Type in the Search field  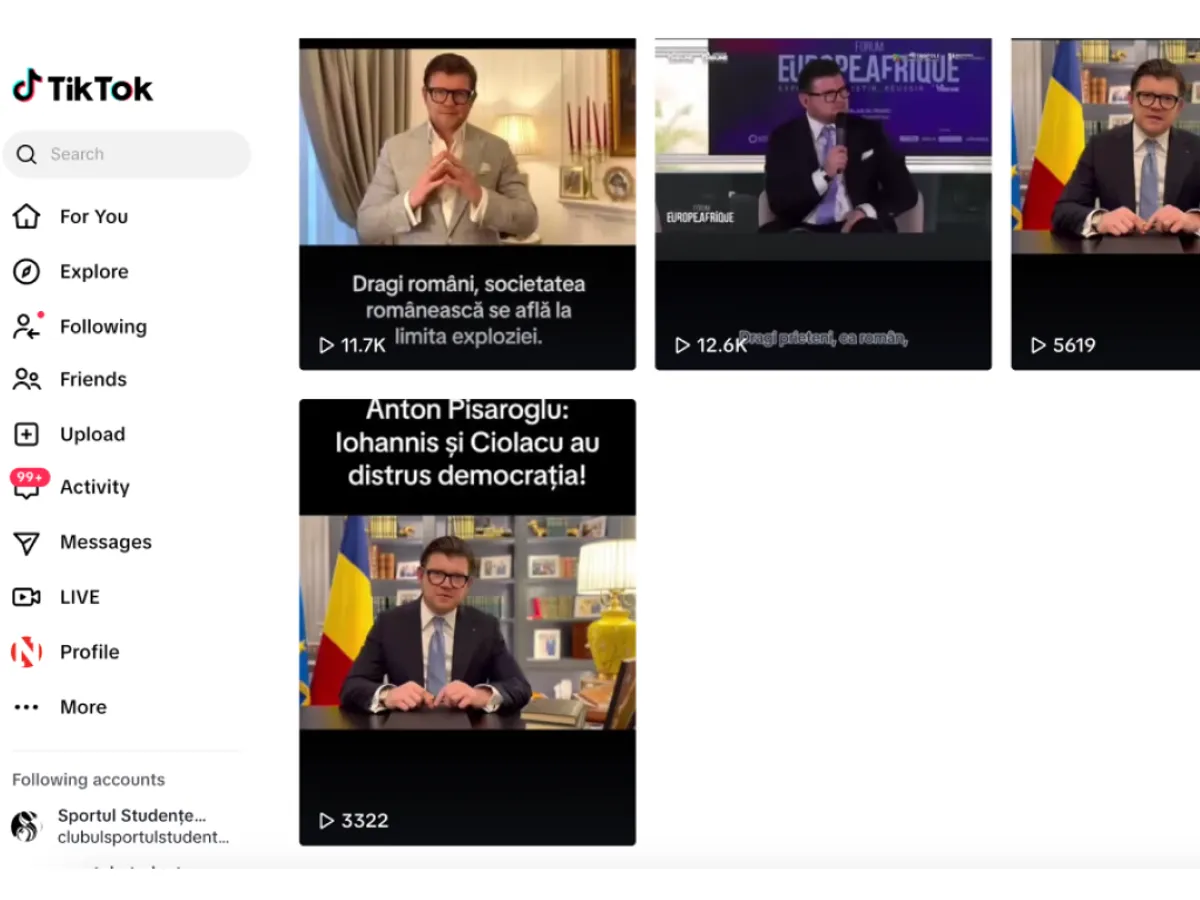tap(140, 154)
